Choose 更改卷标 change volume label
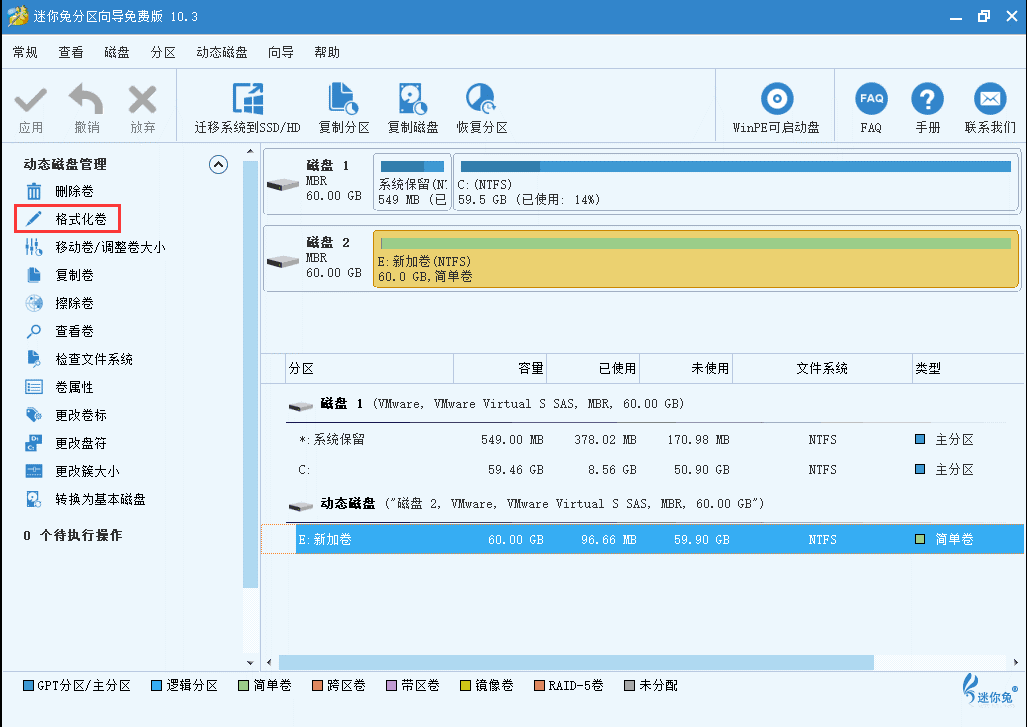The height and width of the screenshot is (727, 1027). tap(66, 415)
